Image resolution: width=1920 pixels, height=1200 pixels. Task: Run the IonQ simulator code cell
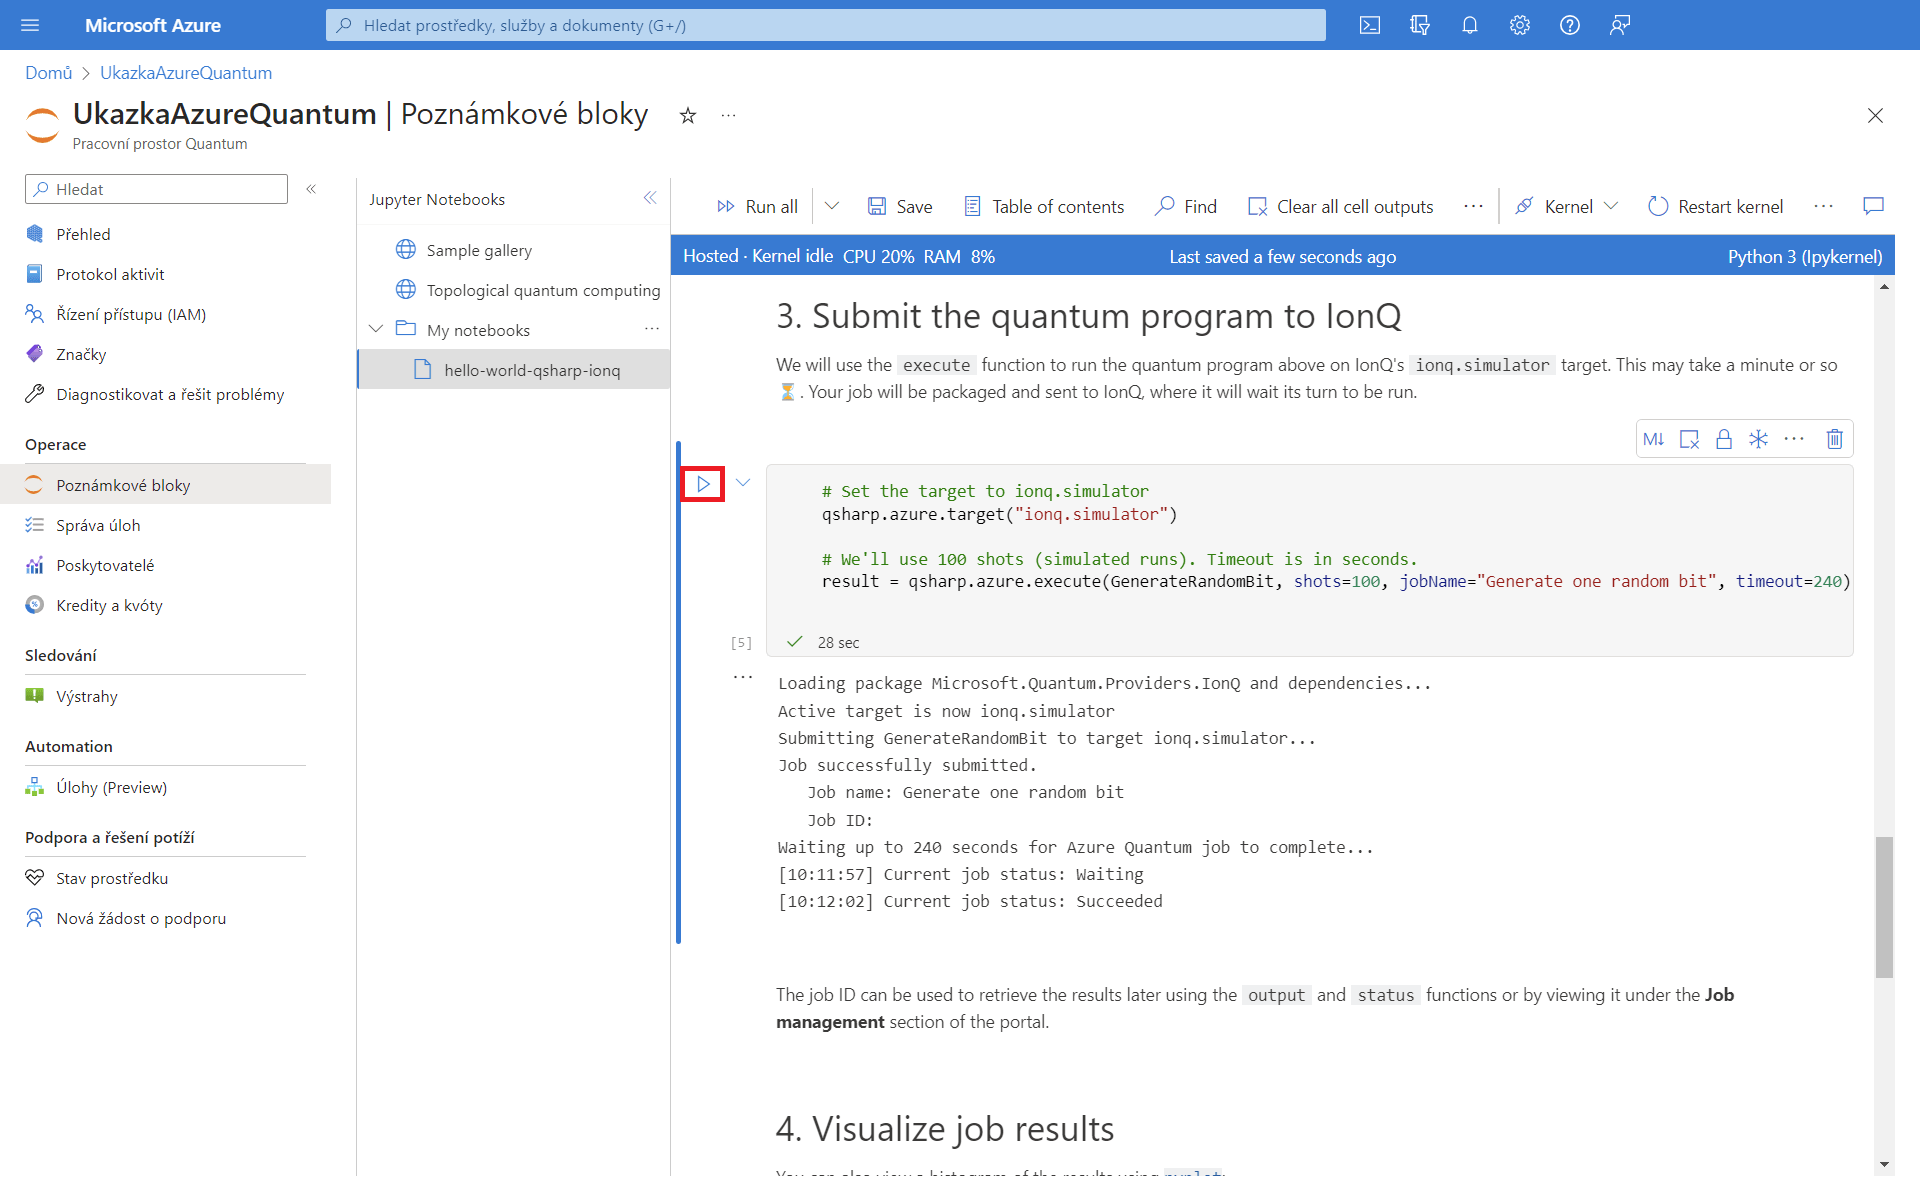pos(703,484)
